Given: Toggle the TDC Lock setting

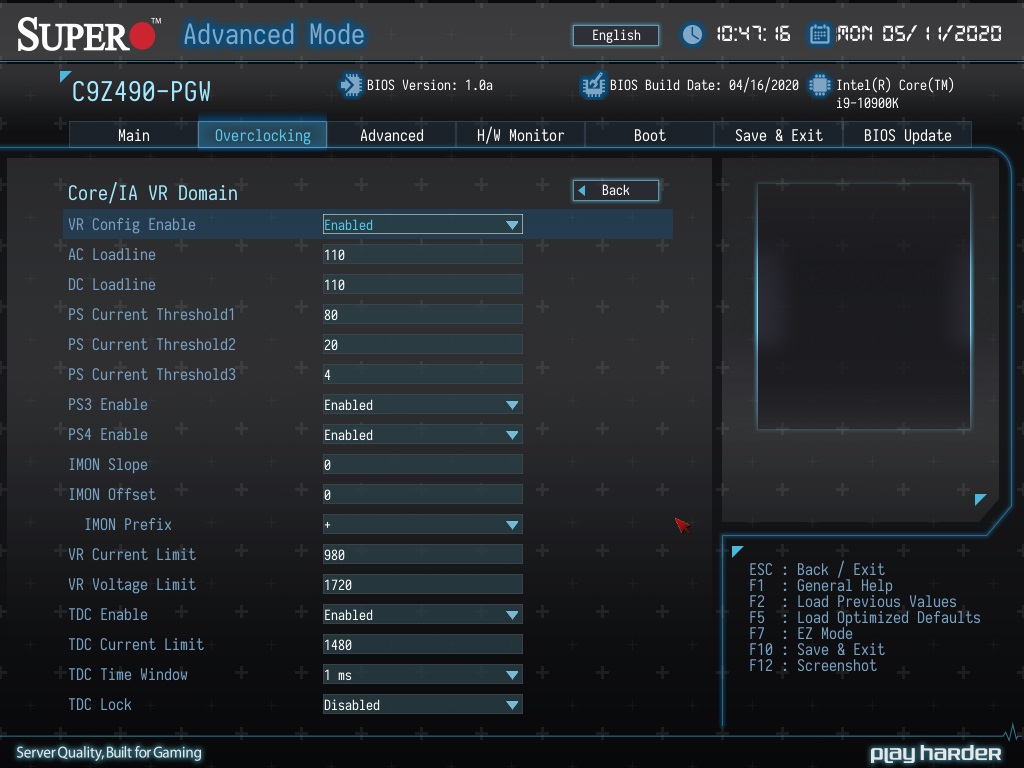Looking at the screenshot, I should coord(422,705).
